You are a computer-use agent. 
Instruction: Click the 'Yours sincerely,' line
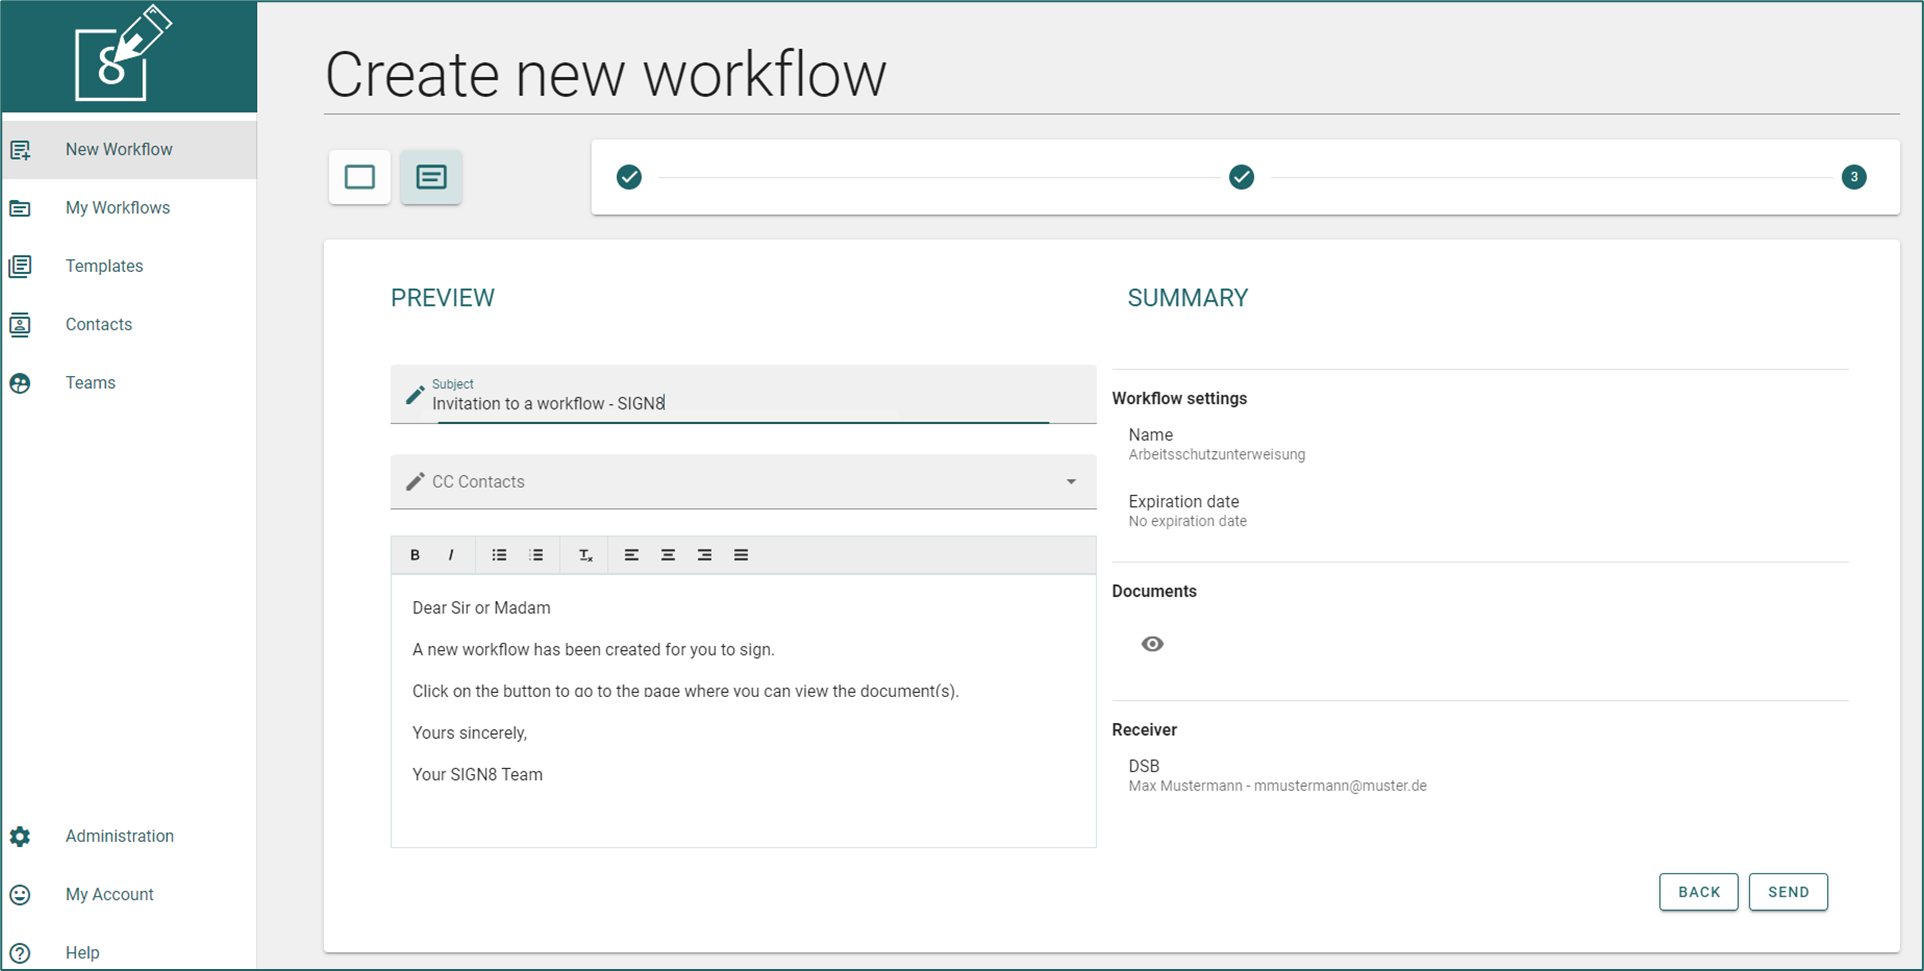(469, 733)
